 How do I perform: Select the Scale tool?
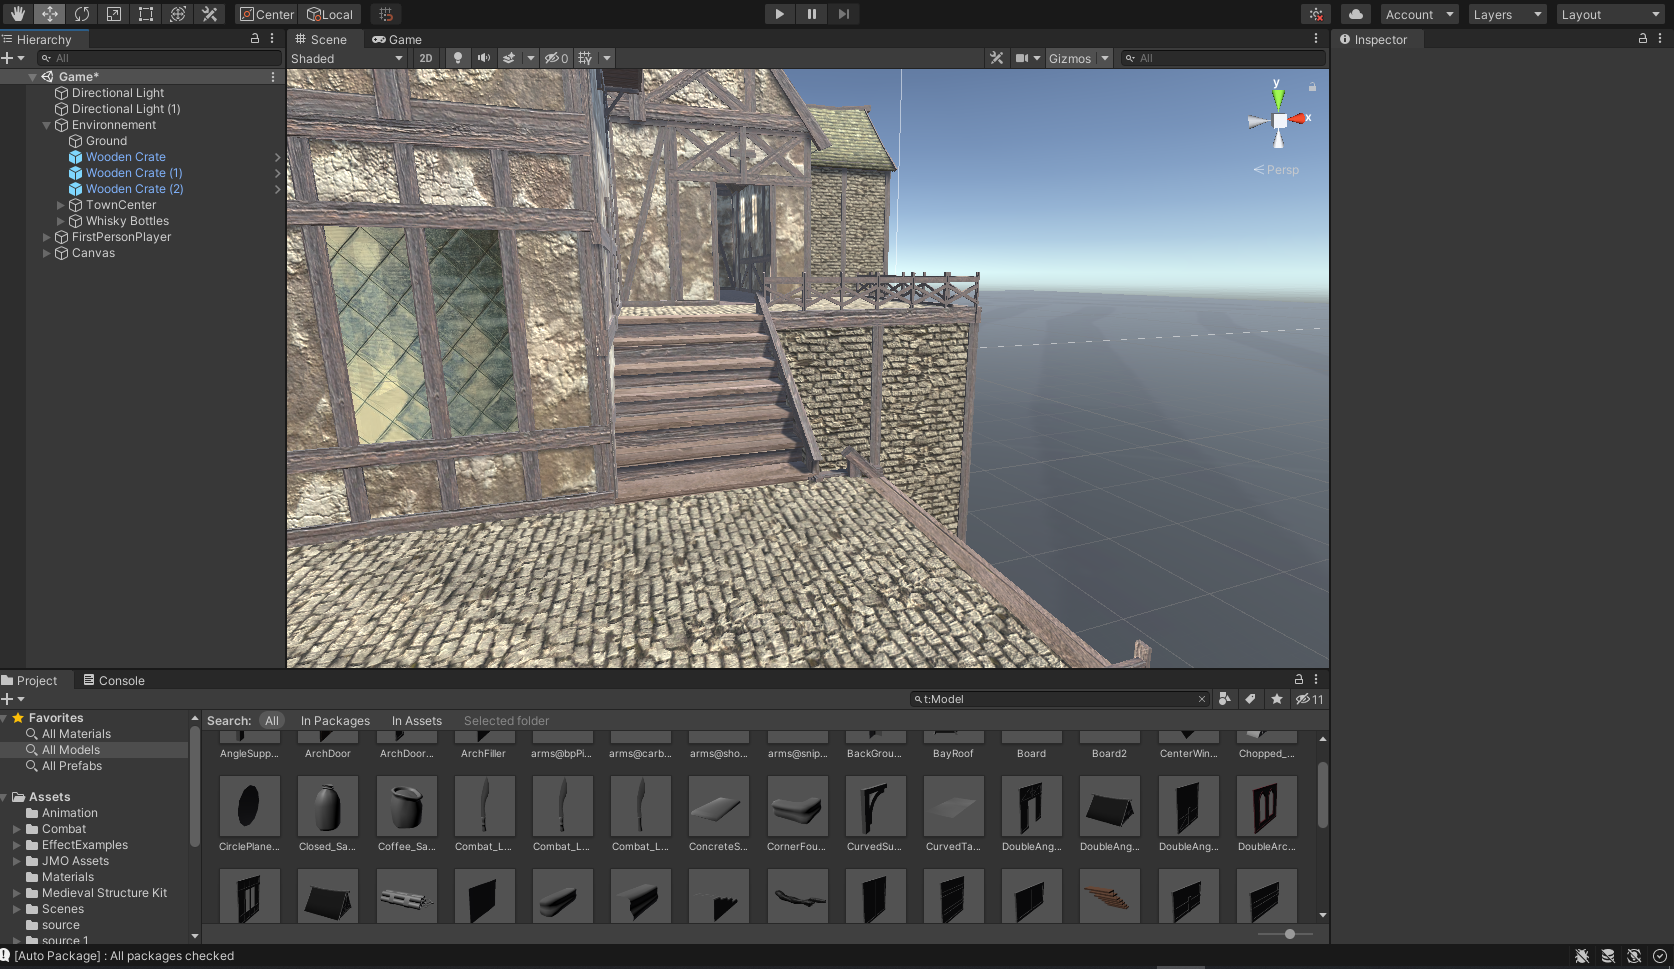(x=114, y=14)
